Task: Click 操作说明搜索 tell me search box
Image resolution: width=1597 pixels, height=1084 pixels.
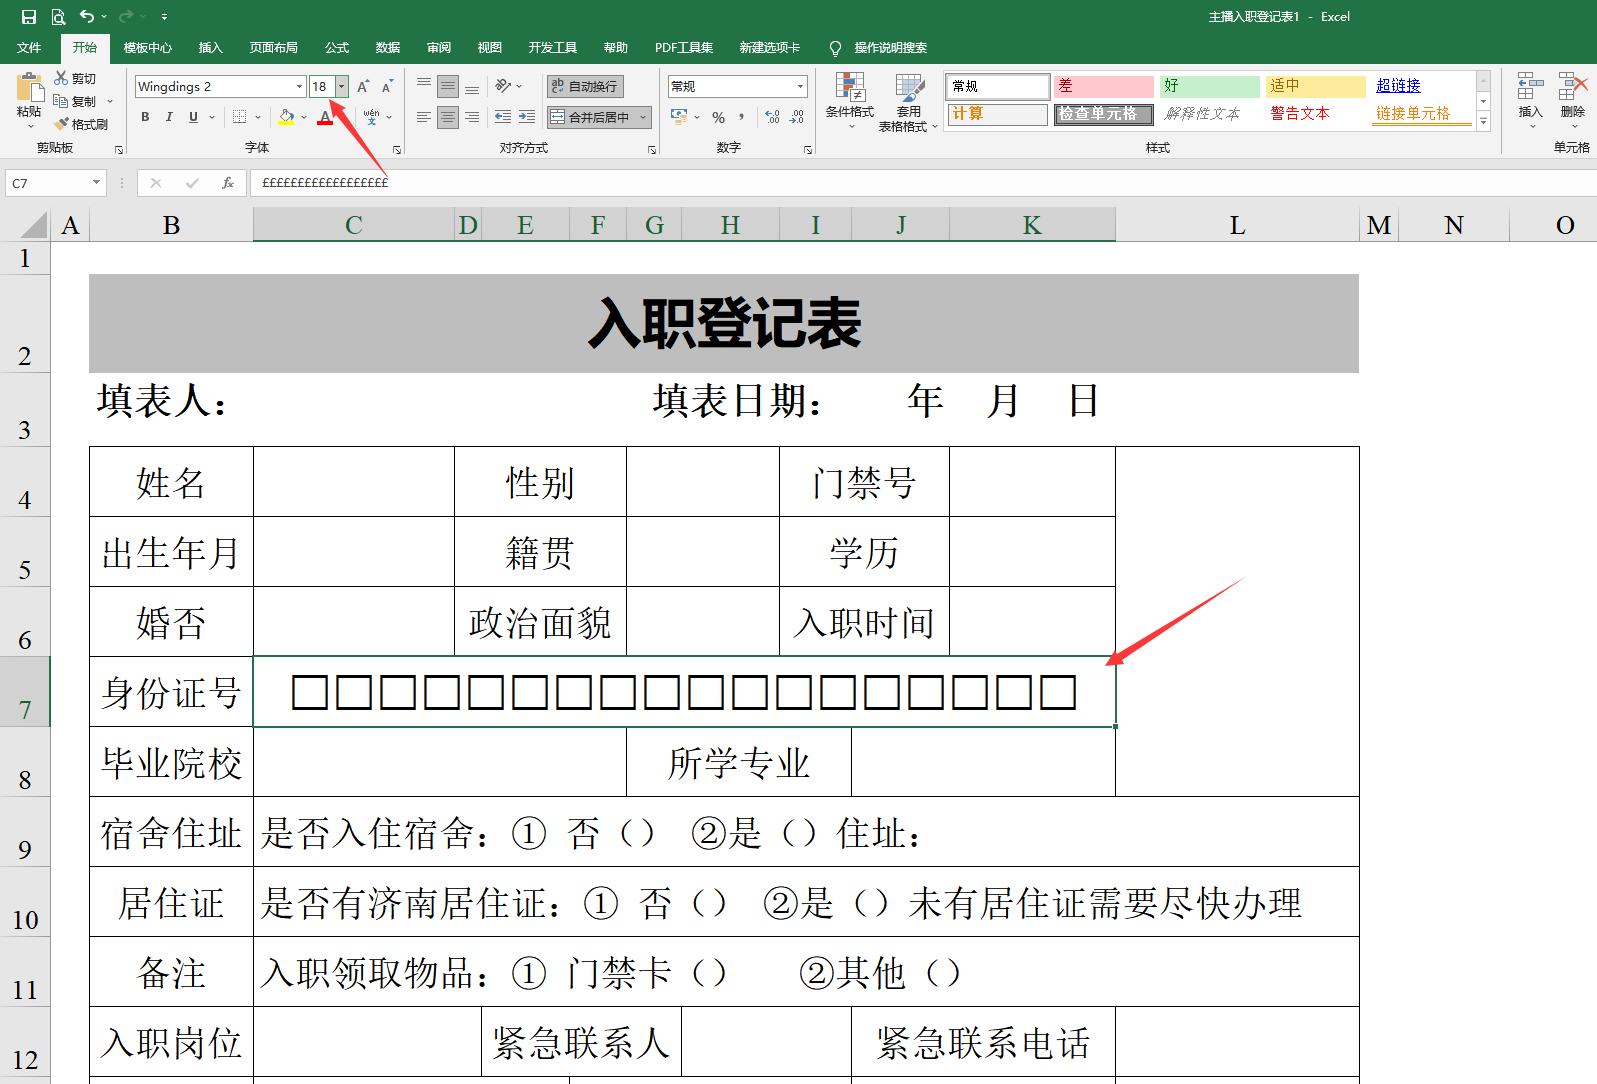Action: click(x=890, y=47)
